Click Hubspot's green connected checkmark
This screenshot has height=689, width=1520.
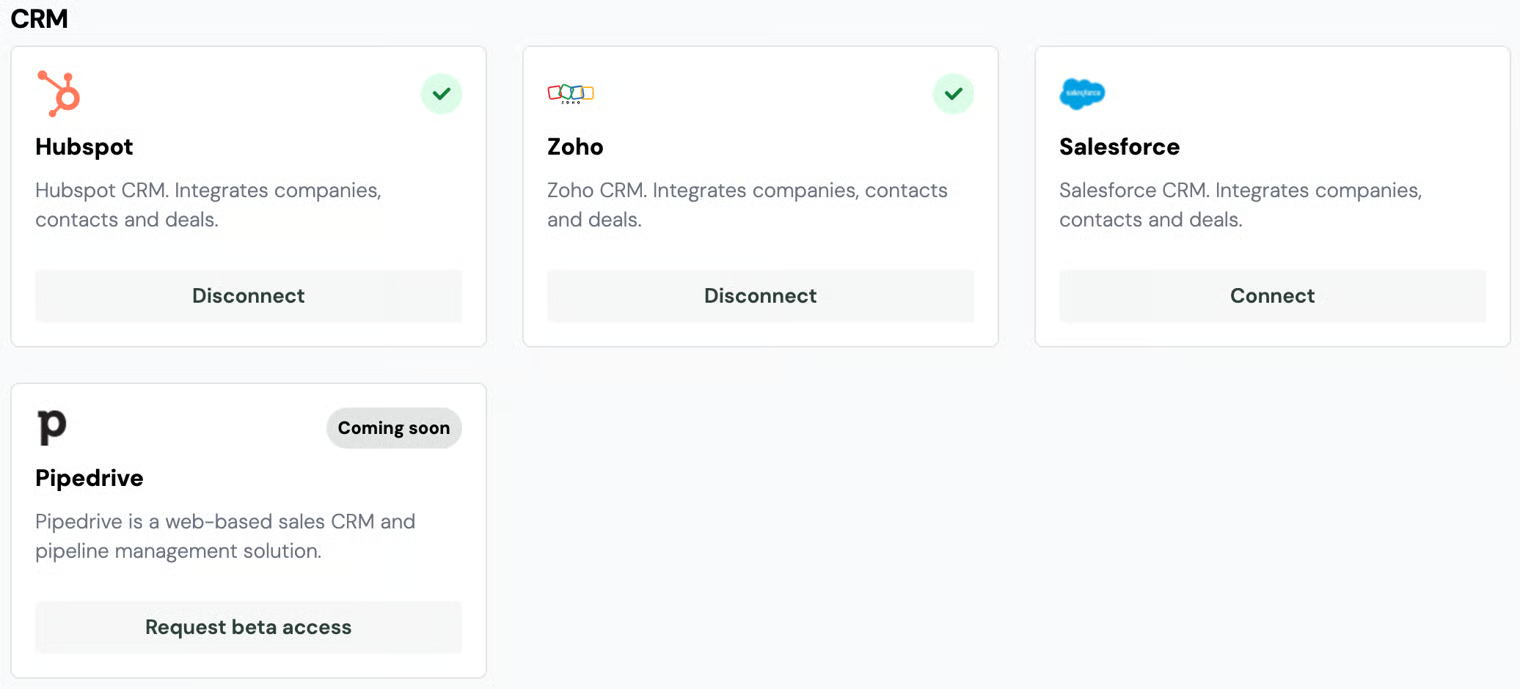(x=441, y=94)
